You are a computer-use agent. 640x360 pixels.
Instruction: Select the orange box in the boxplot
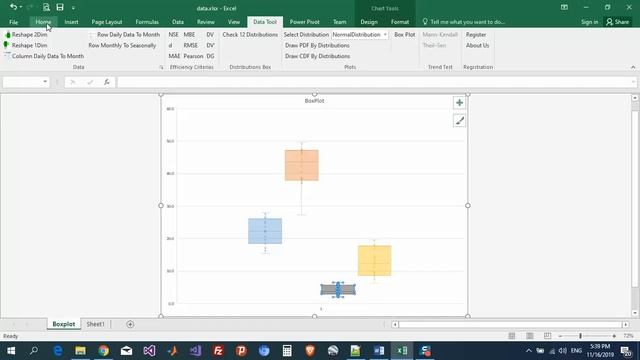(302, 165)
